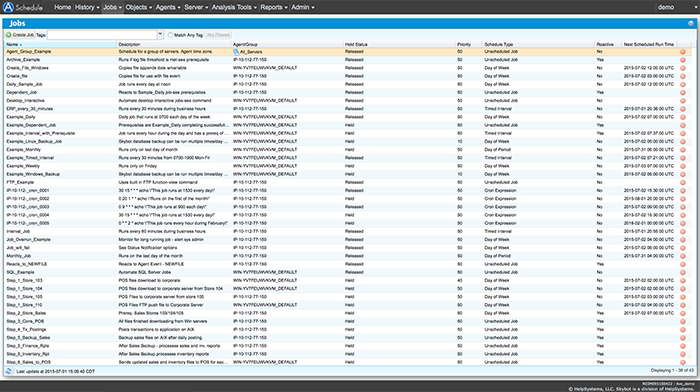Select the Example_Linux_Backup_Job row name
Screen dimensions: 700x392
pyautogui.click(x=34, y=142)
